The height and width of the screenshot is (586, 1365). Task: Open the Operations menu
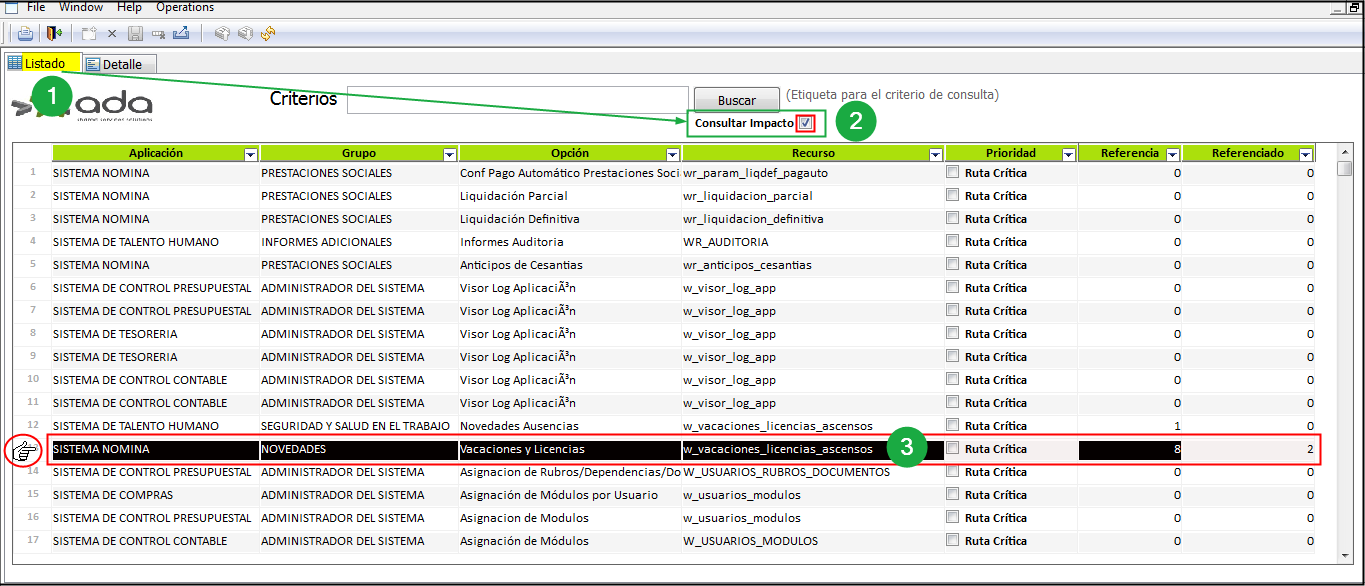185,7
